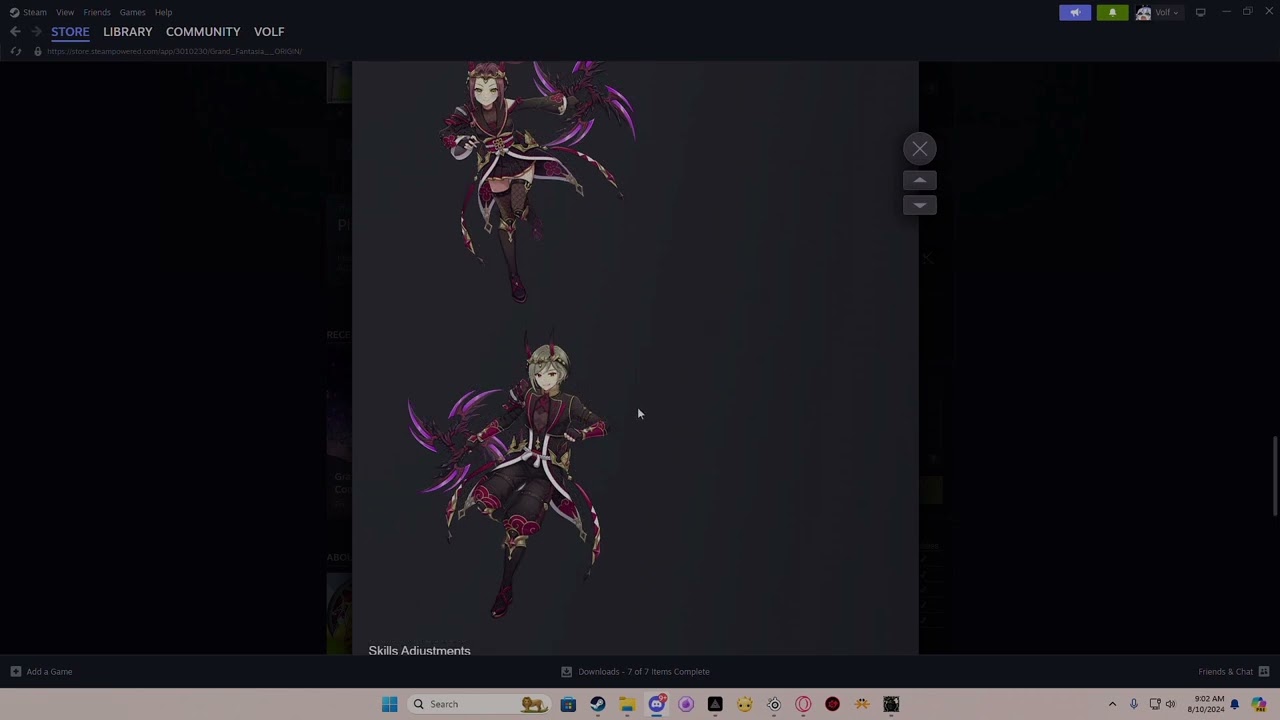Switch to the LIBRARY tab
The height and width of the screenshot is (720, 1280).
(x=127, y=32)
